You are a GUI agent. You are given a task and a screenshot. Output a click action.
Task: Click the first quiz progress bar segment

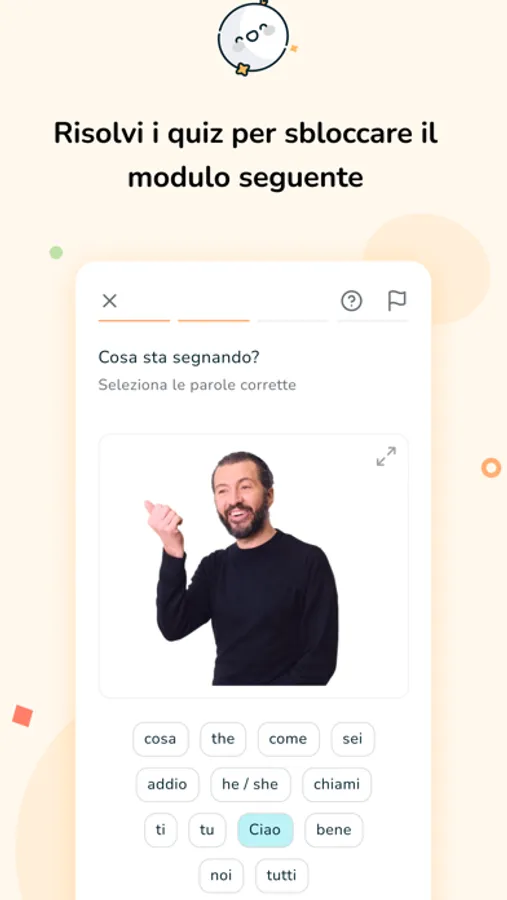pyautogui.click(x=134, y=321)
